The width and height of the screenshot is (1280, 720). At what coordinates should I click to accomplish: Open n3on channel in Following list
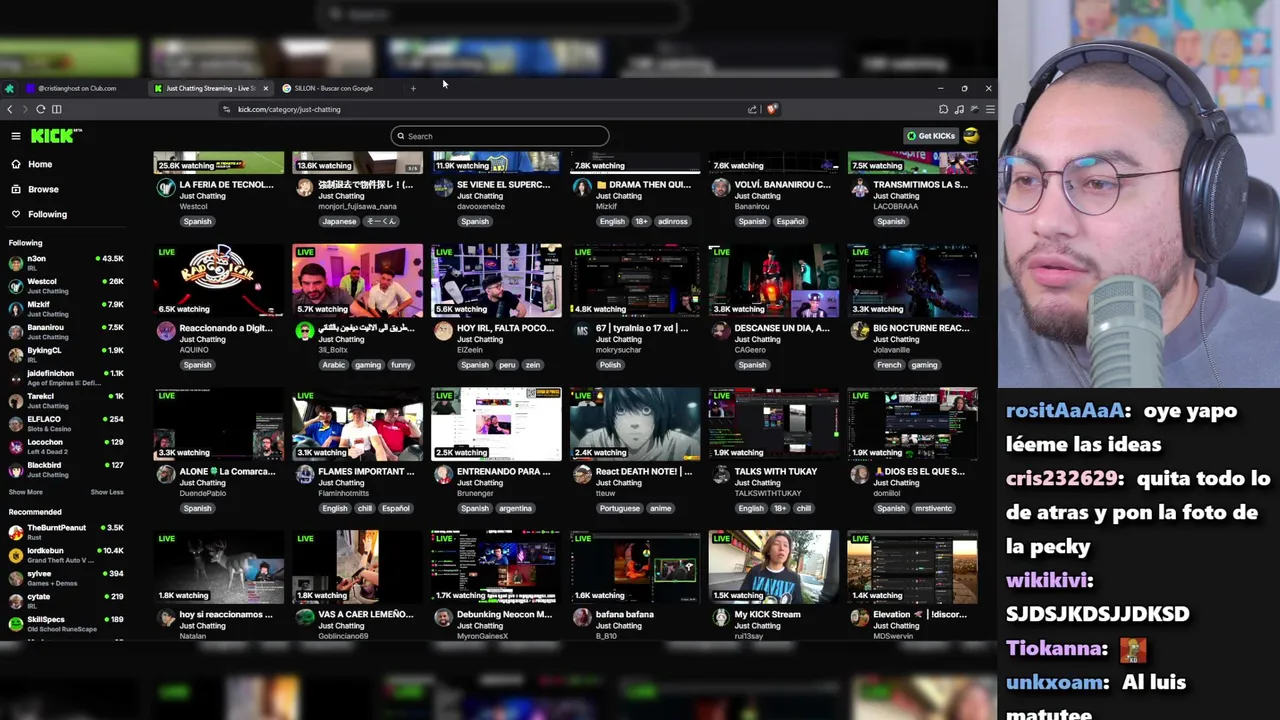click(66, 263)
